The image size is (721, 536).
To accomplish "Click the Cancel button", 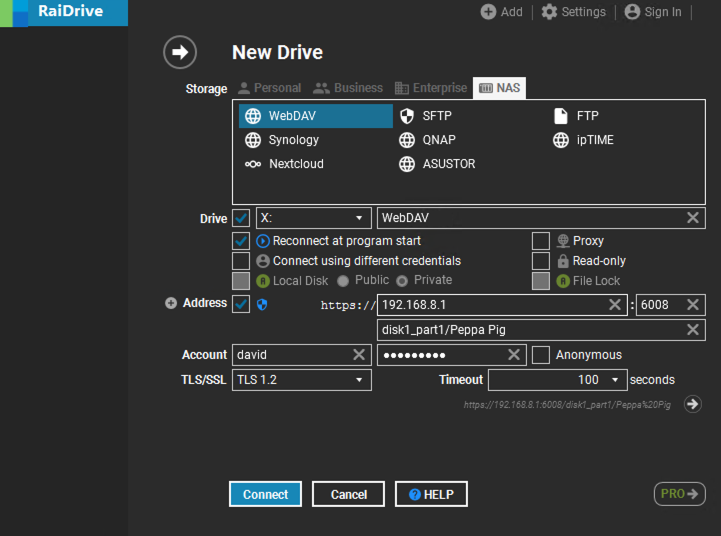I will coord(349,494).
